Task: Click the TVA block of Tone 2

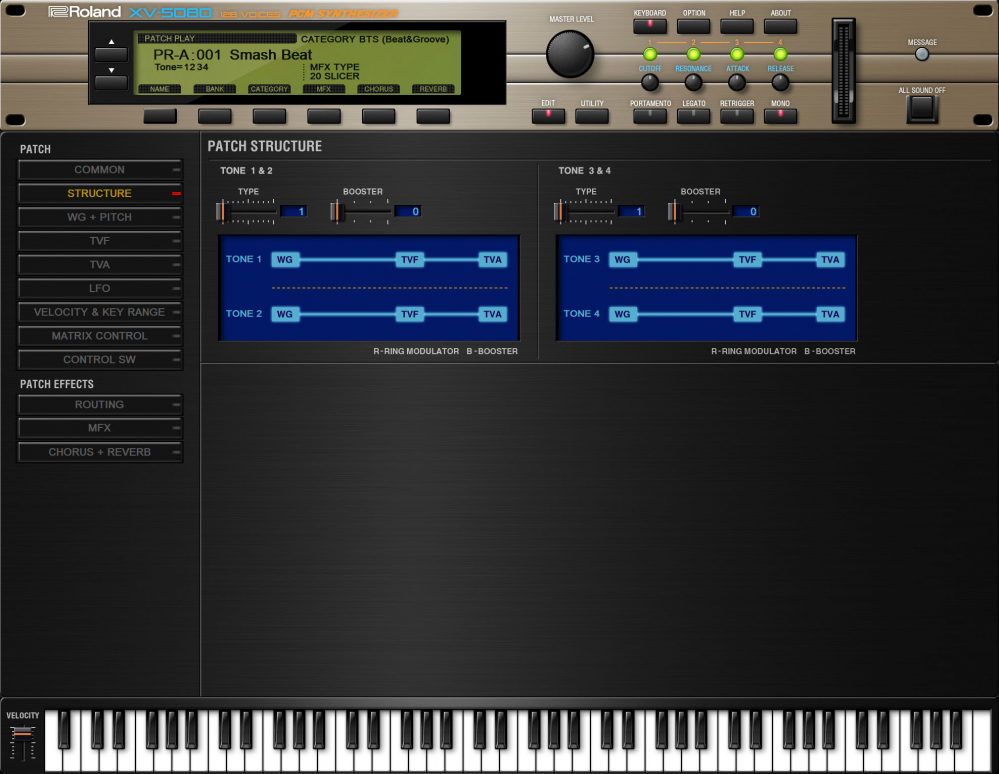Action: [492, 314]
